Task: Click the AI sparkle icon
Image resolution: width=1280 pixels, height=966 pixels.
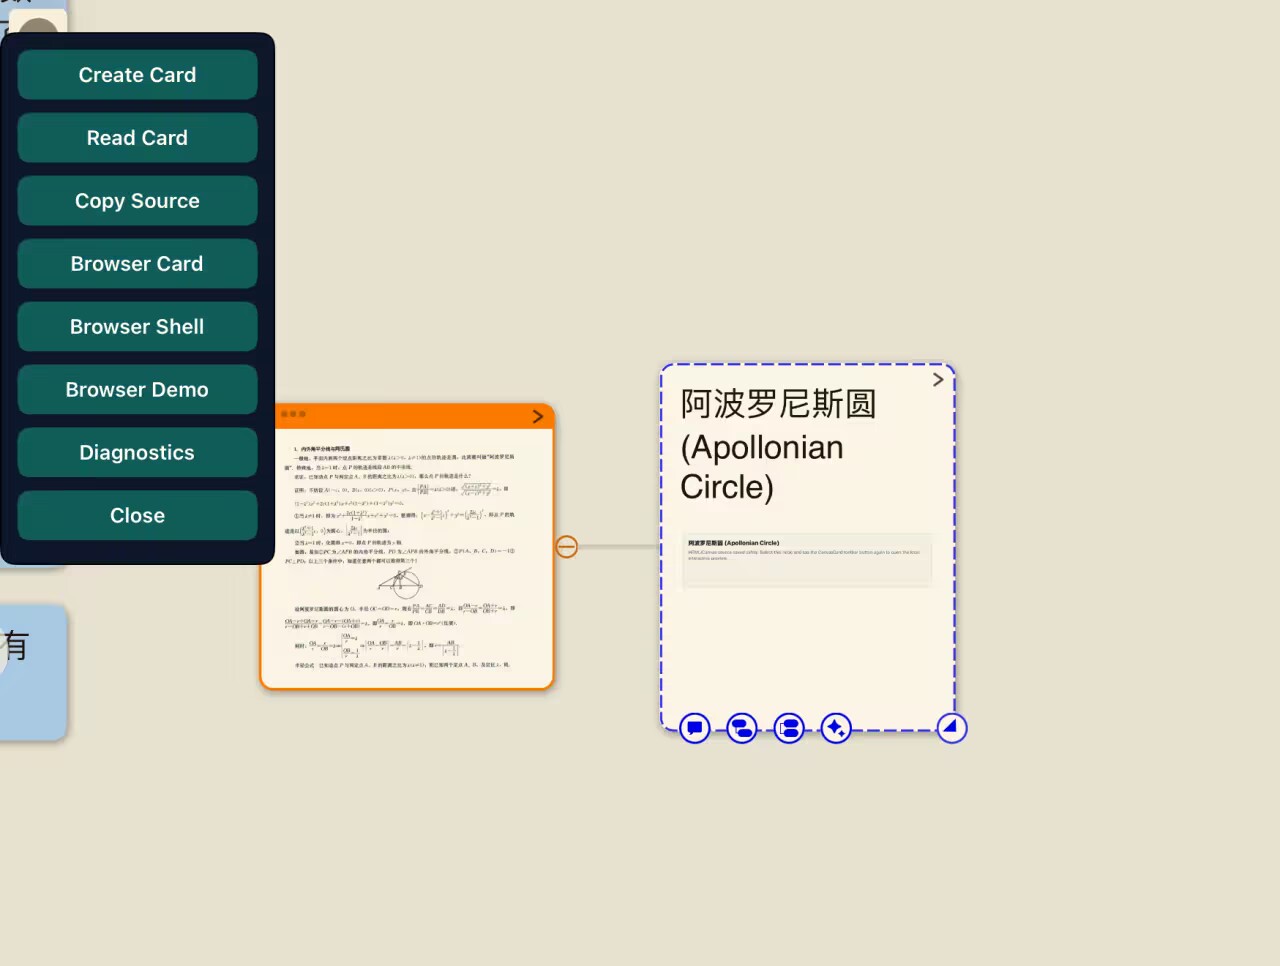Action: [836, 728]
